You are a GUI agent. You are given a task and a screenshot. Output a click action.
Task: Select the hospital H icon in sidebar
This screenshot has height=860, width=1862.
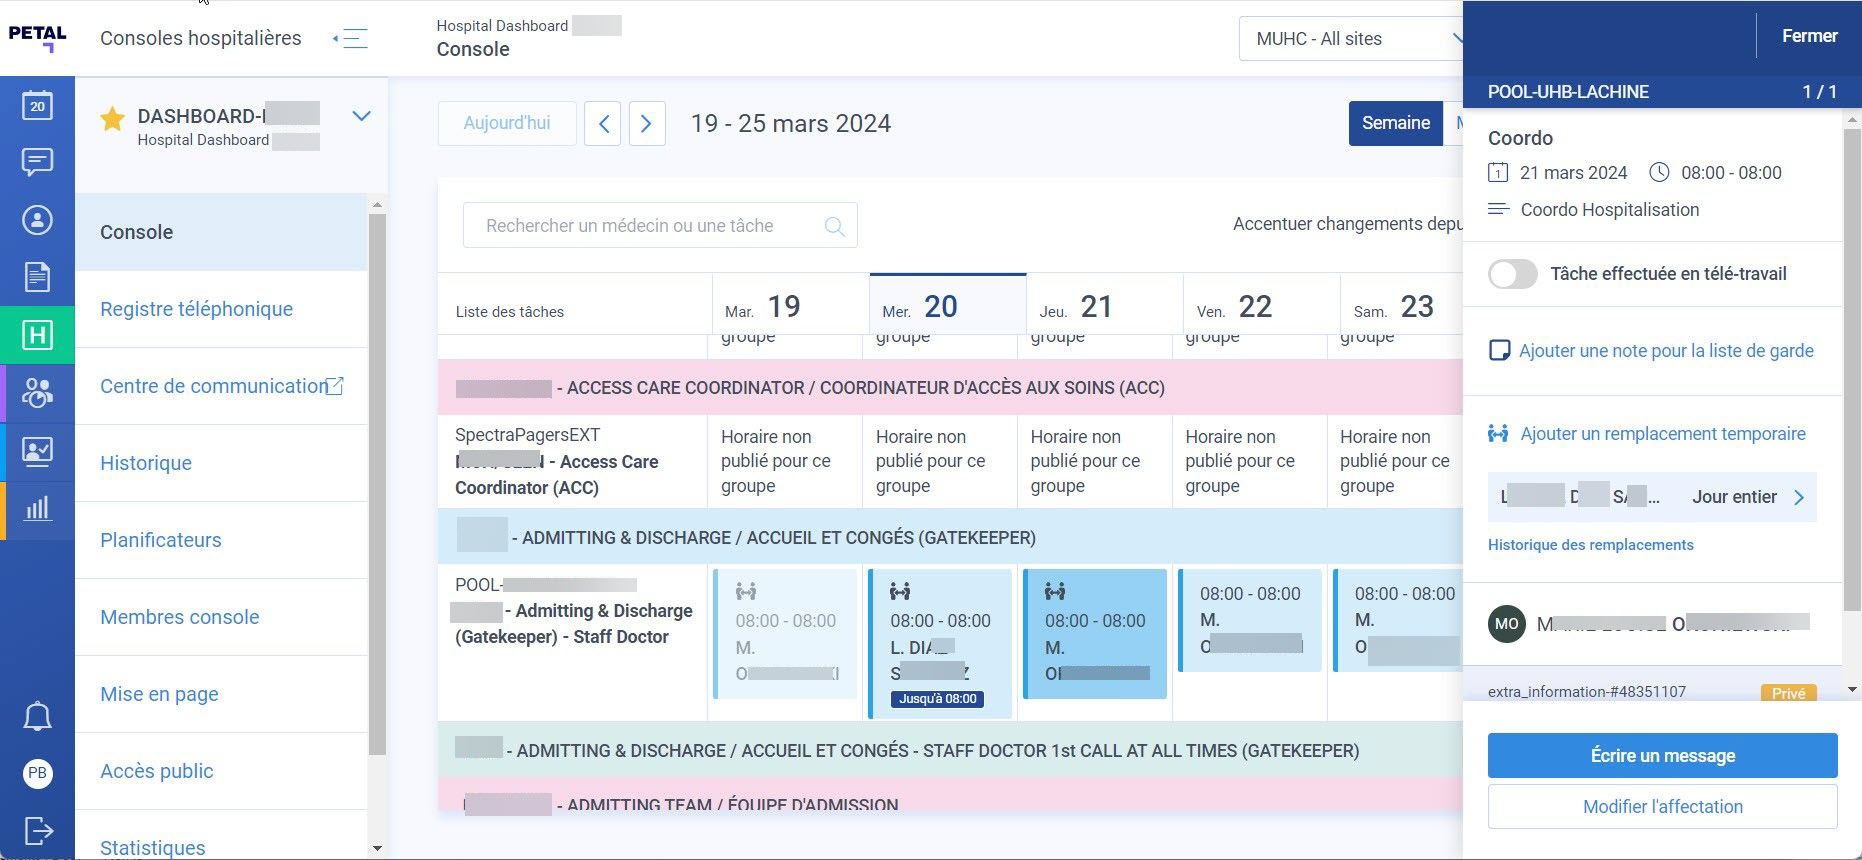pyautogui.click(x=37, y=335)
